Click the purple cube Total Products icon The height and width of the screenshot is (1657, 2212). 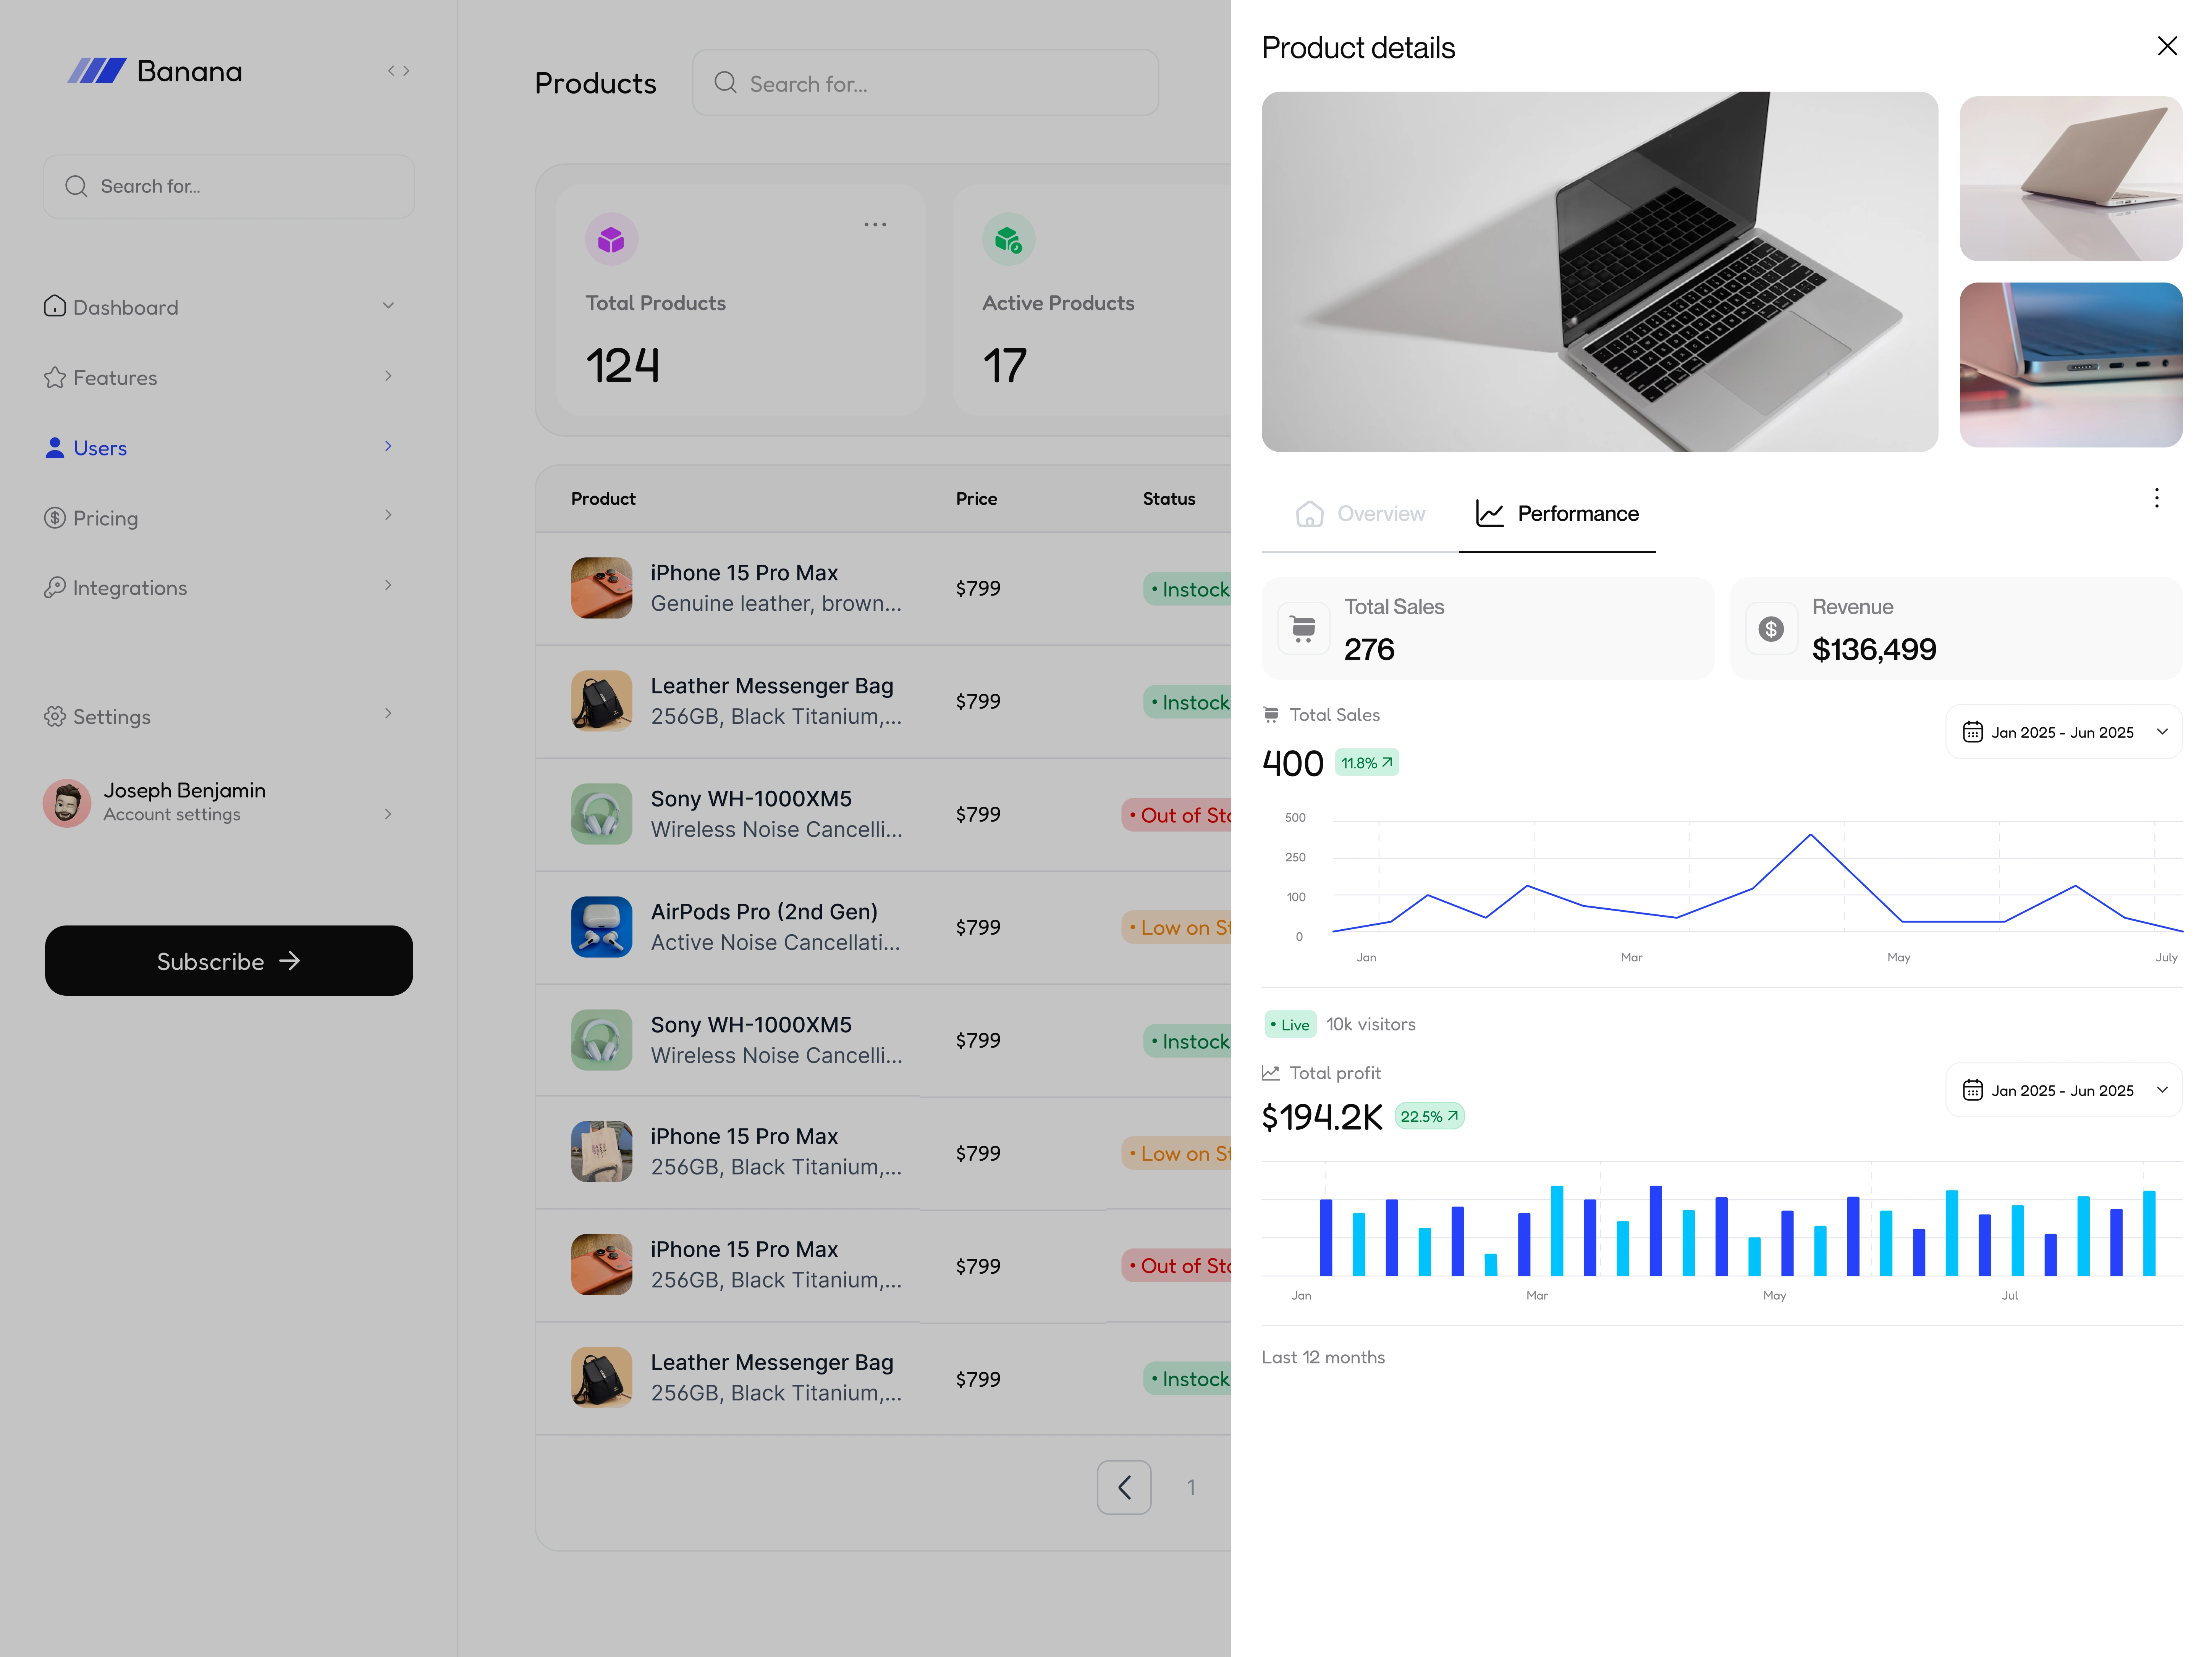[611, 240]
